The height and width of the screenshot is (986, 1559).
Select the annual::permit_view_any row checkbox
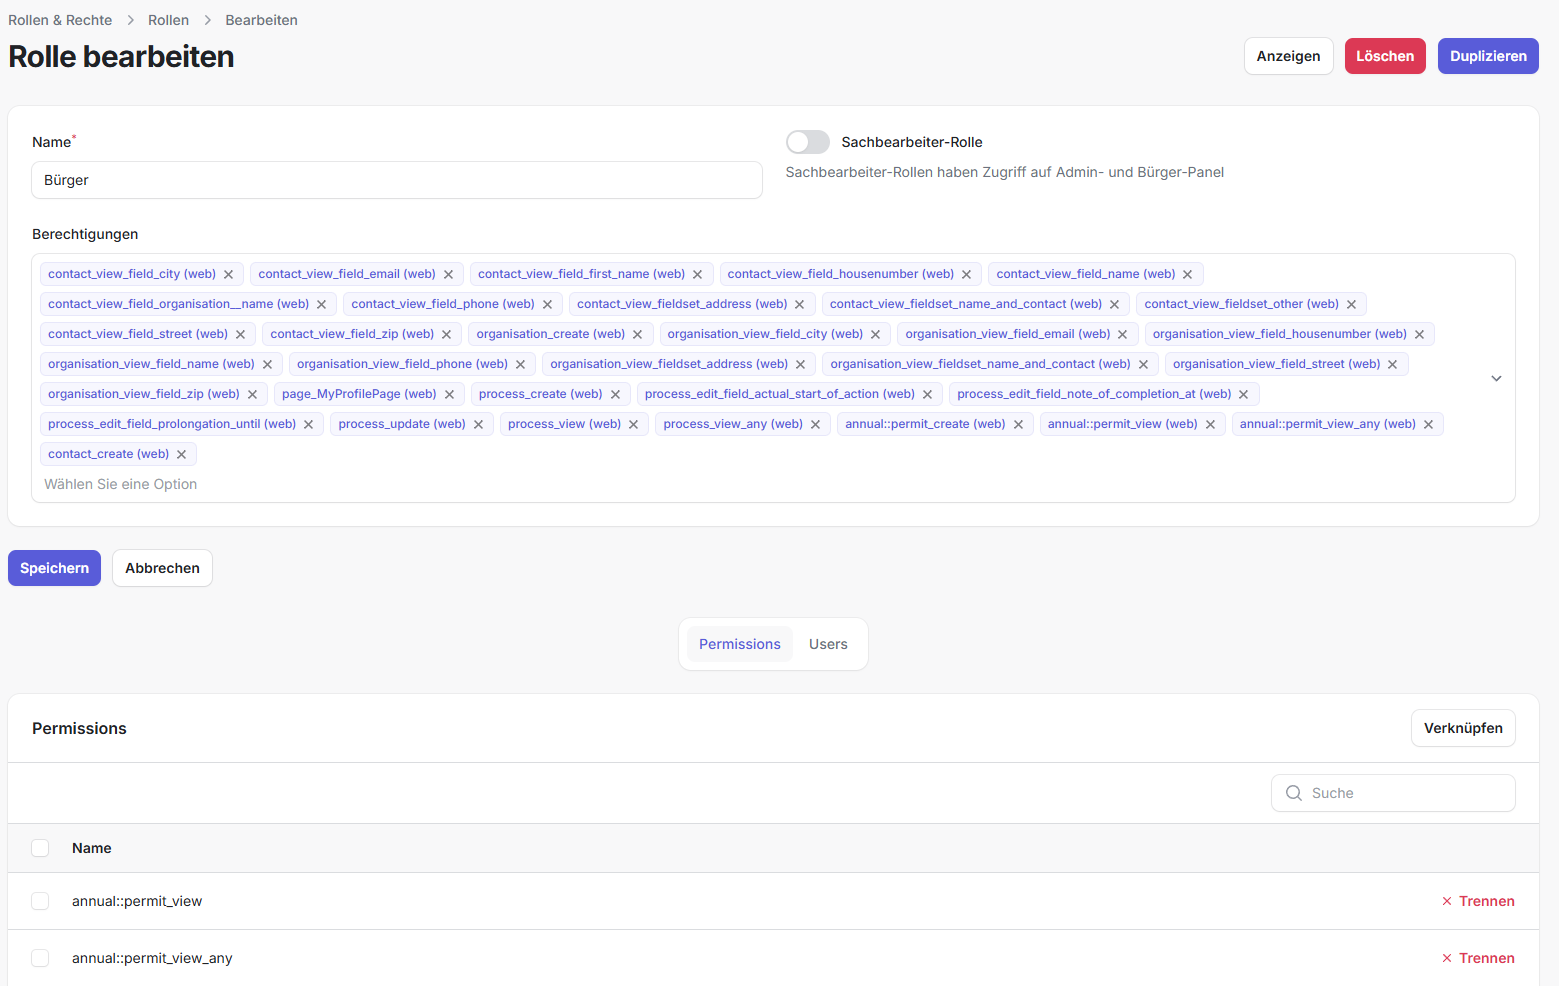(x=40, y=958)
